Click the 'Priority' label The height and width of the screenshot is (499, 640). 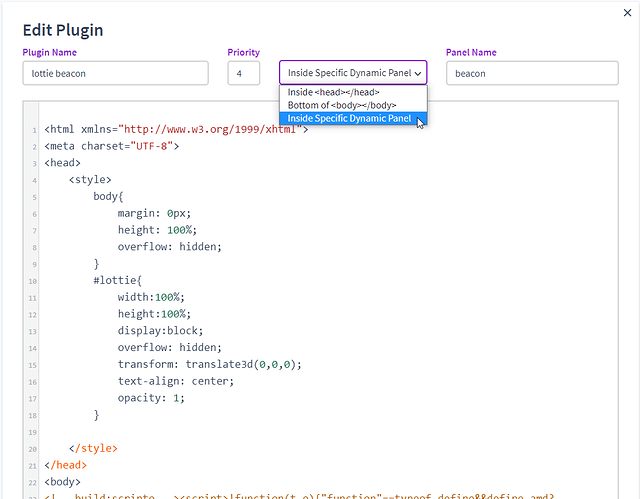click(x=244, y=52)
